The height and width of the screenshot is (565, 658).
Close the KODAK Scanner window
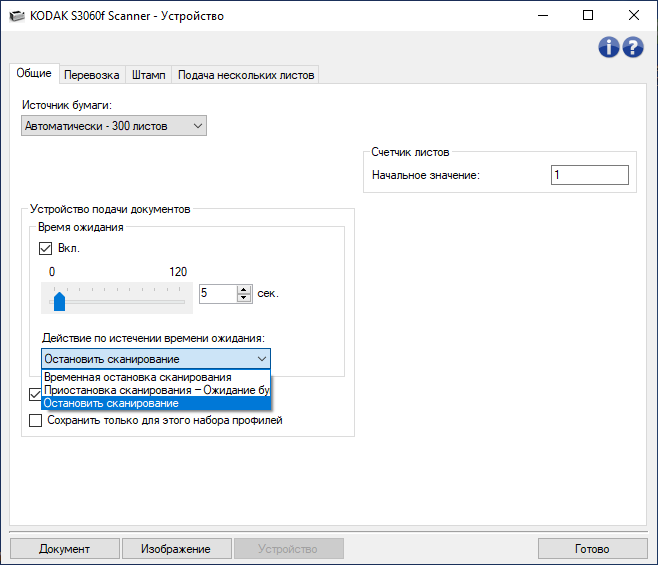634,16
